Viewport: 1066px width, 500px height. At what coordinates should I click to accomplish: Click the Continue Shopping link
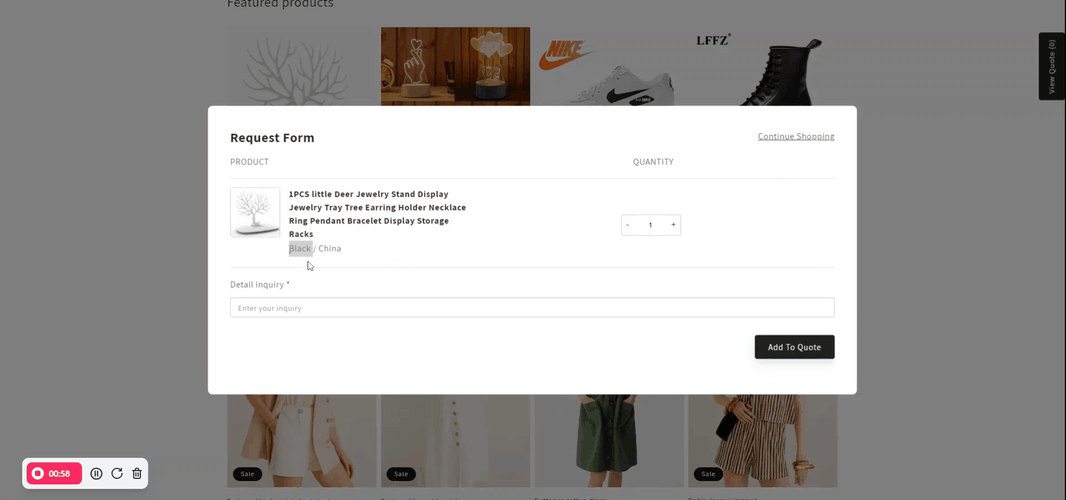(796, 136)
